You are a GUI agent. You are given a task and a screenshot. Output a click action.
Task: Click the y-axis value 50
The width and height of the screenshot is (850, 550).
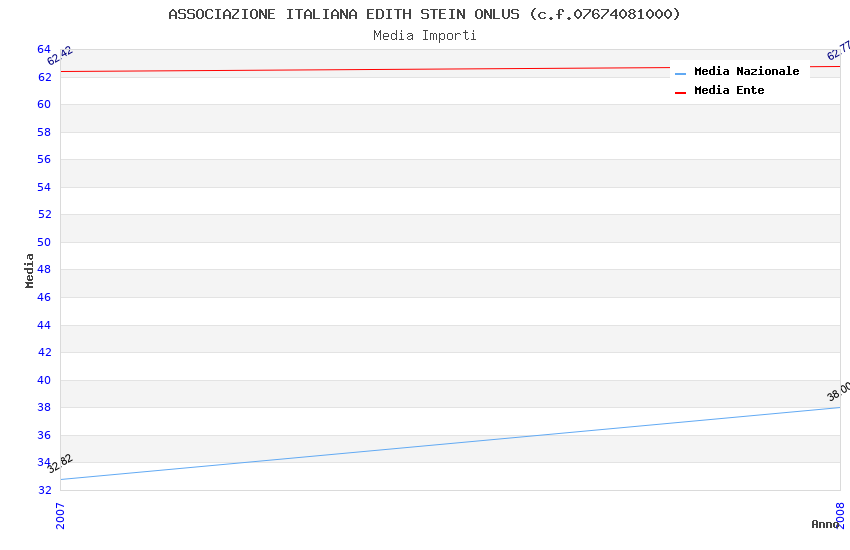(x=44, y=242)
